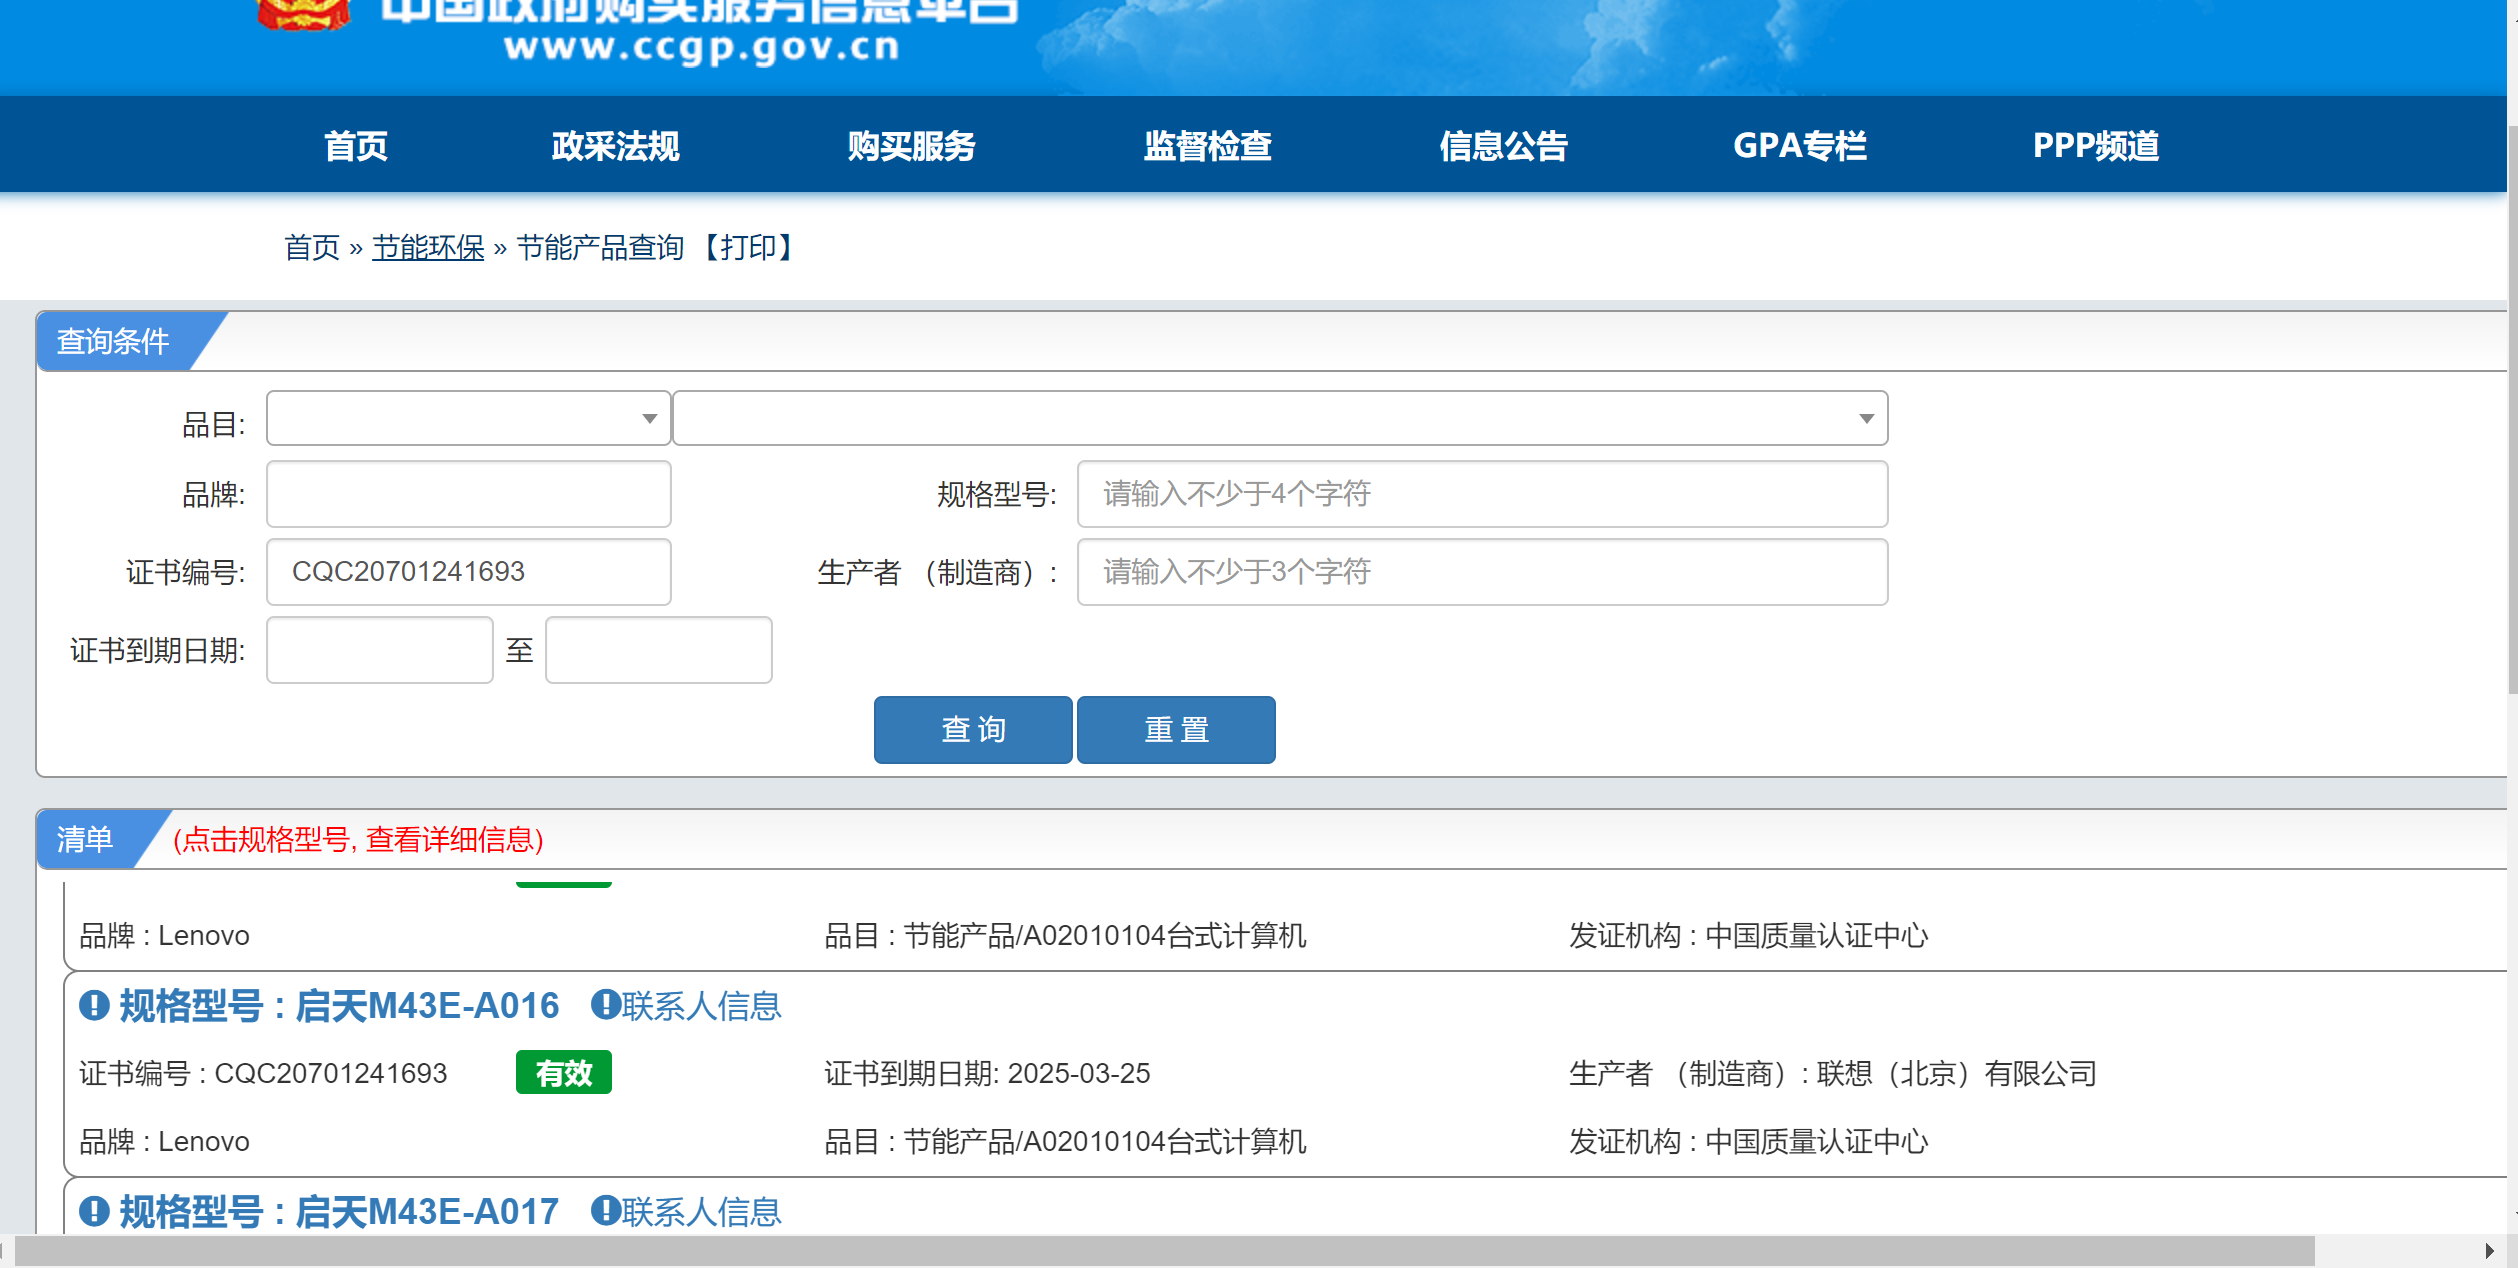The image size is (2518, 1268).
Task: Click the 节能环保 breadcrumb link
Action: pyautogui.click(x=428, y=247)
